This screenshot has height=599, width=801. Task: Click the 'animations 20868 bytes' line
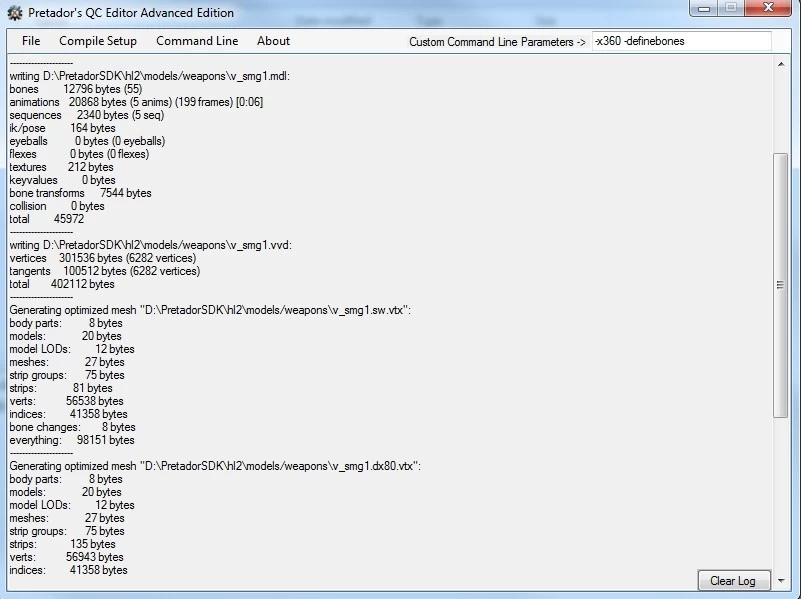pyautogui.click(x=136, y=102)
